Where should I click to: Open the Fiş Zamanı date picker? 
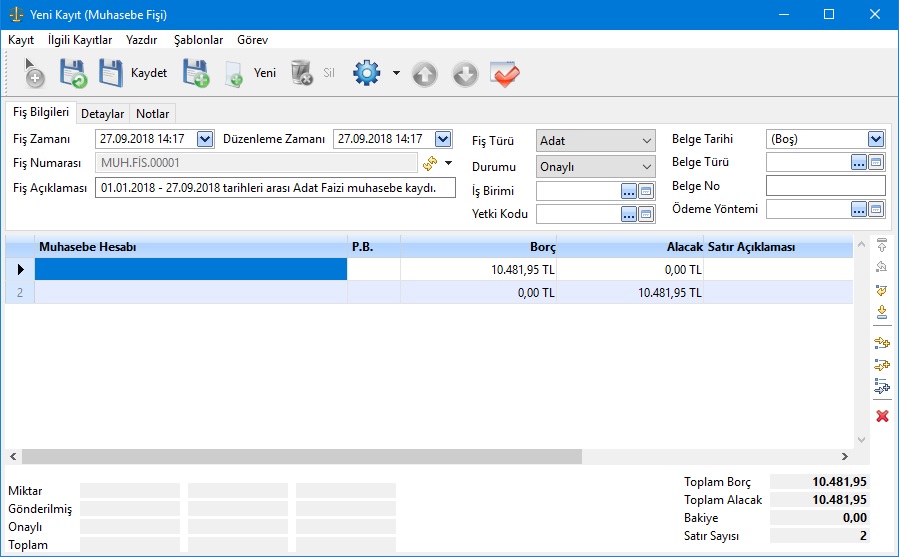click(x=205, y=139)
